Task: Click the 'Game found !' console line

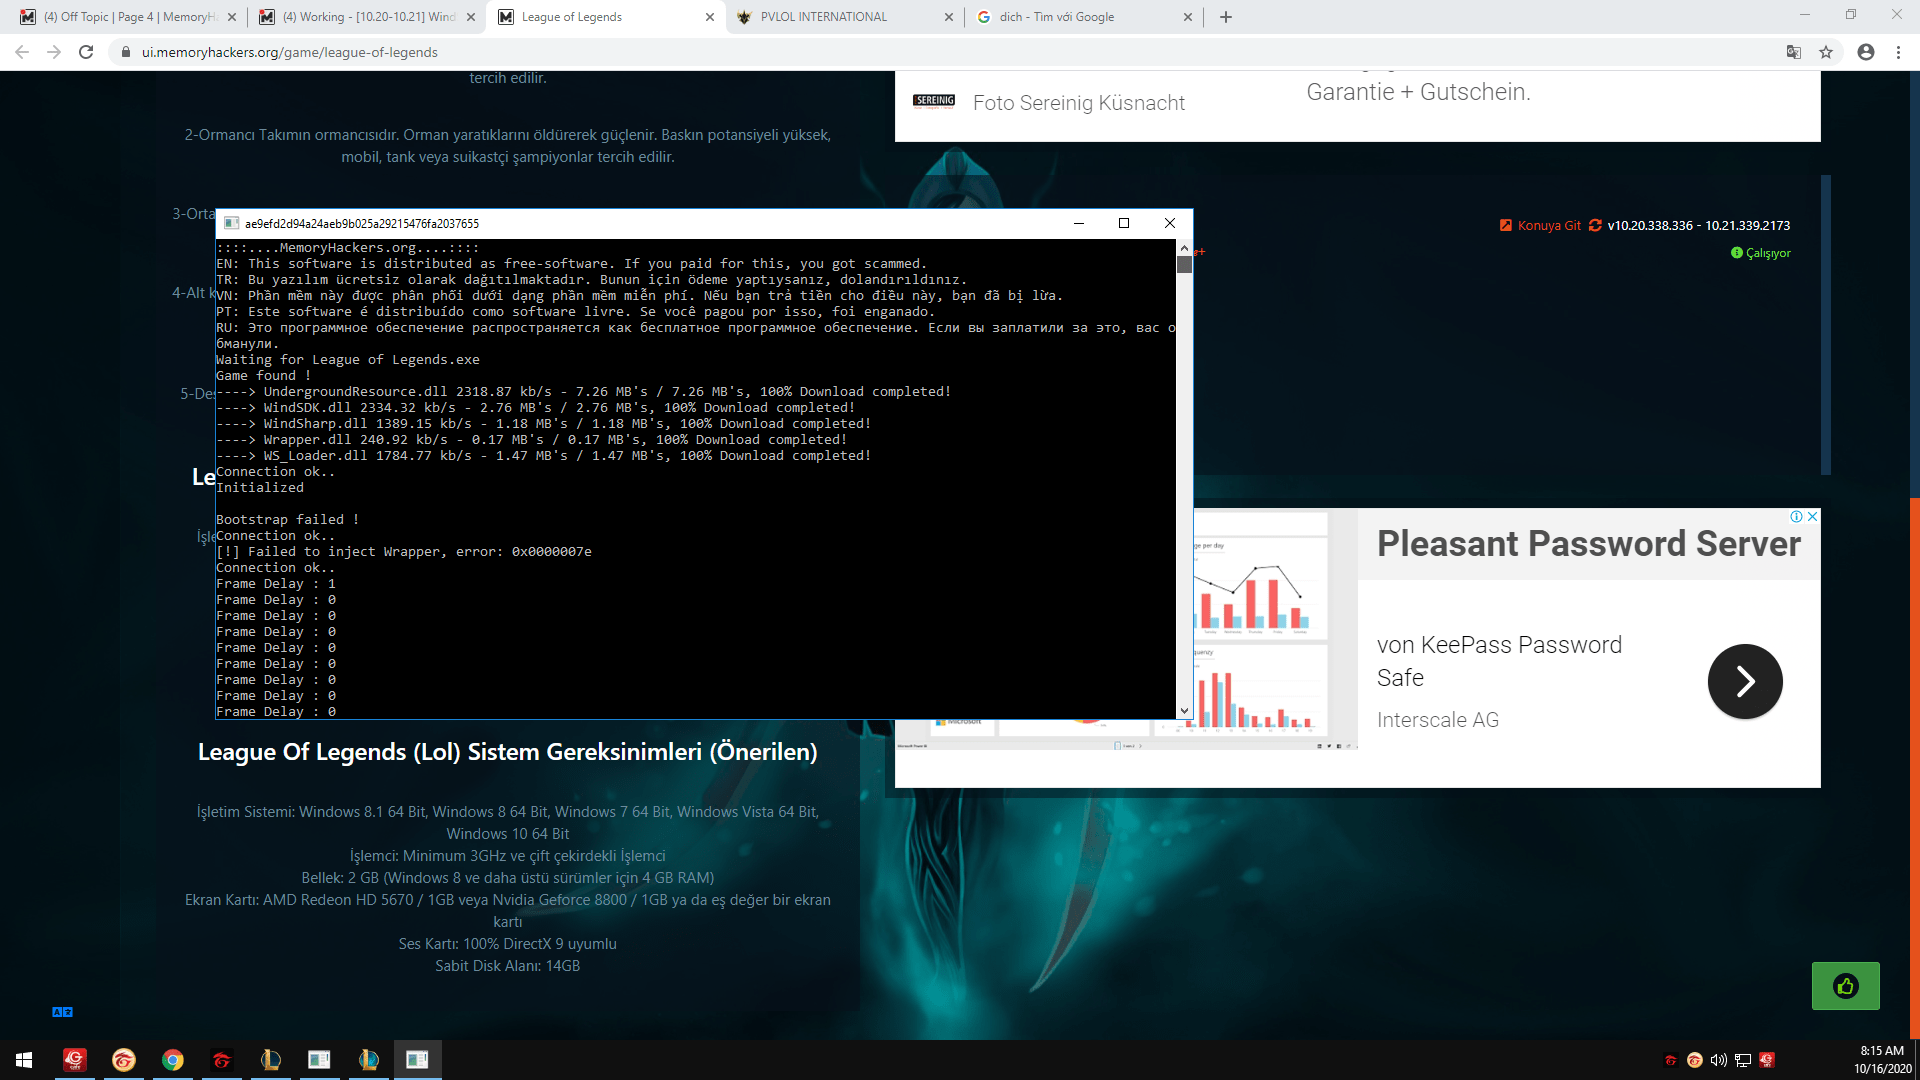Action: pyautogui.click(x=264, y=376)
